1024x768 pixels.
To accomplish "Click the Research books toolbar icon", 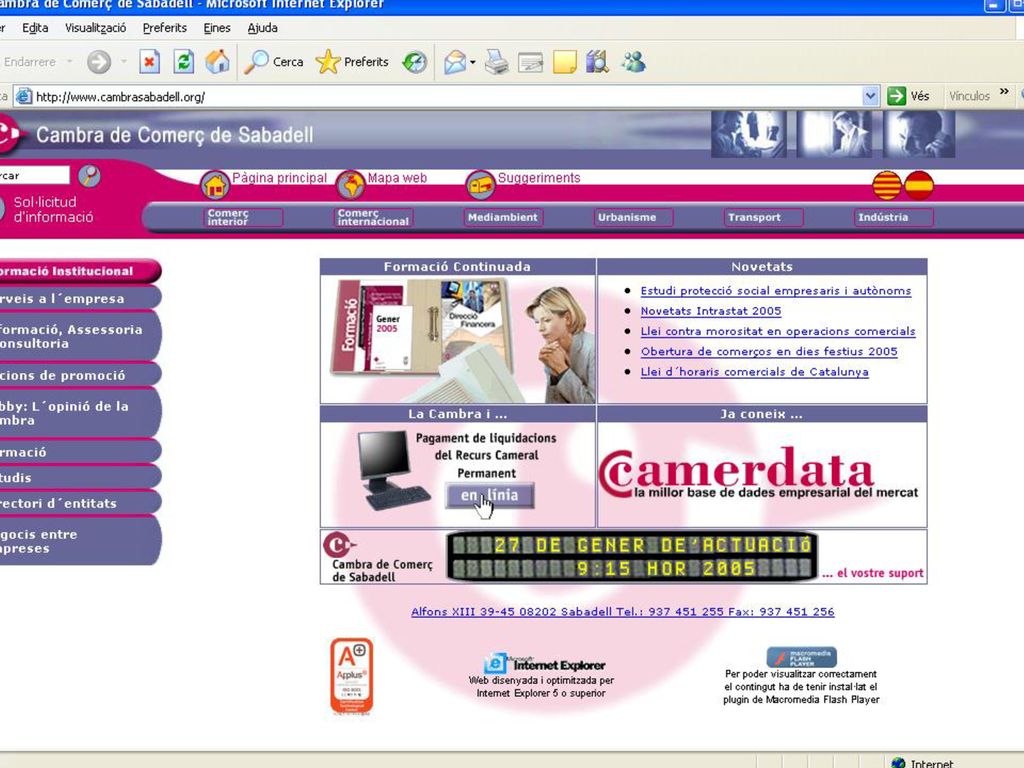I will (x=597, y=62).
